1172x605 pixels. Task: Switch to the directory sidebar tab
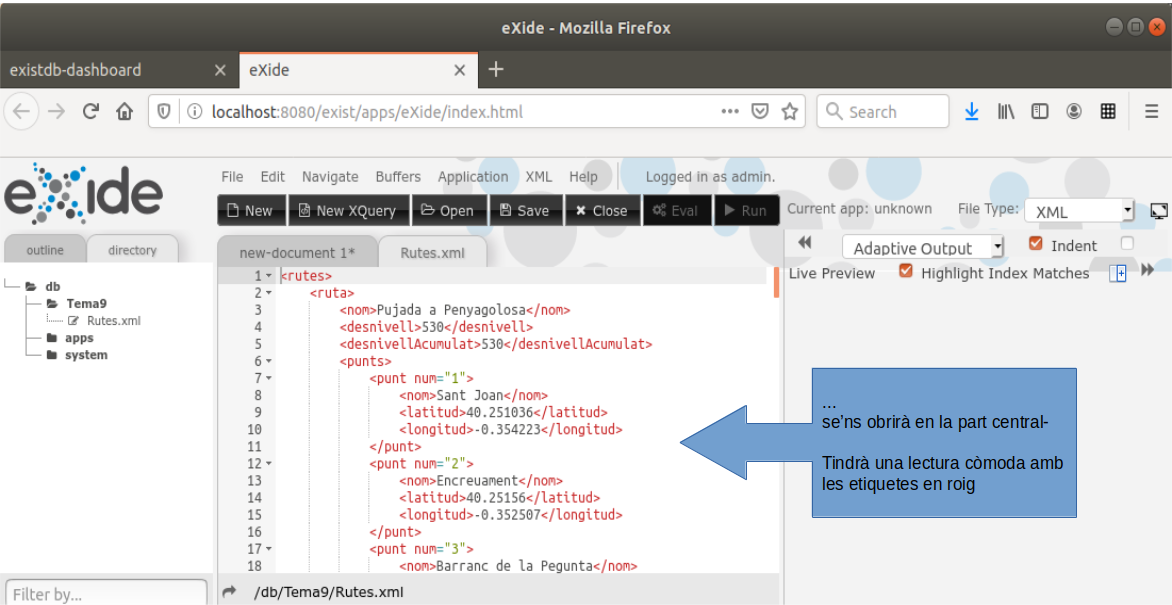tap(132, 250)
